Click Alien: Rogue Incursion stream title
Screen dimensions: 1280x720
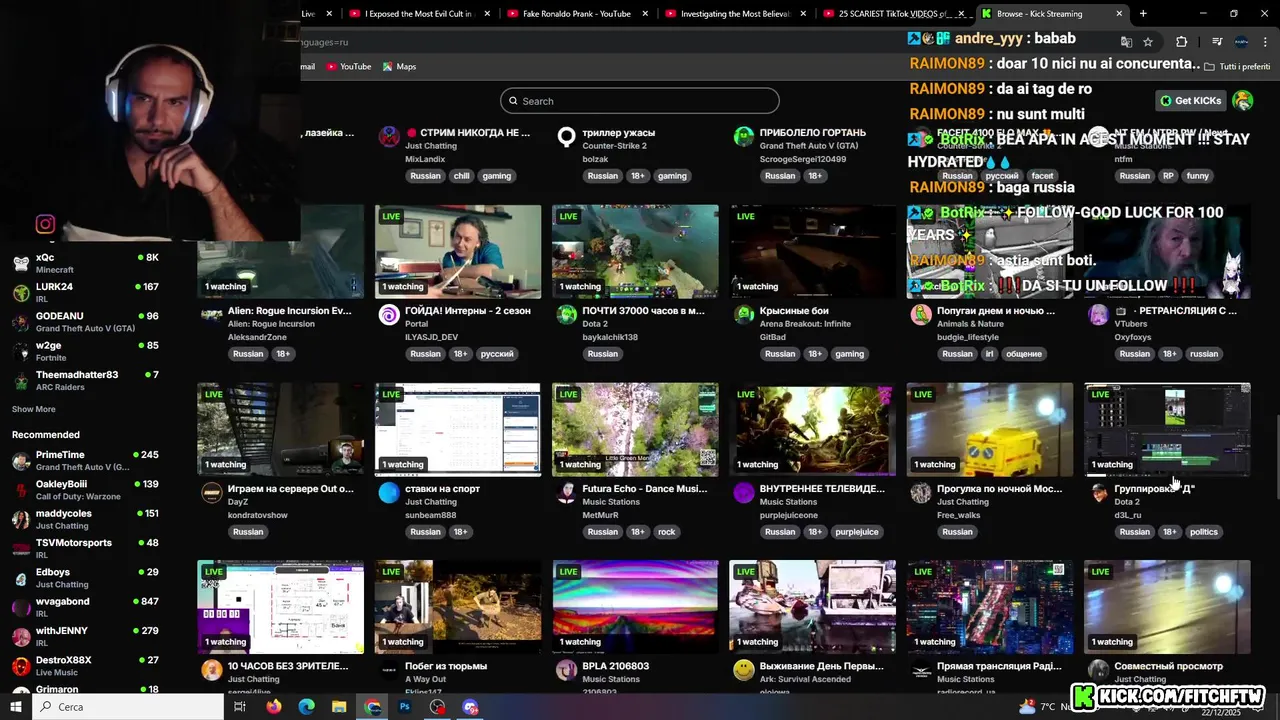290,311
